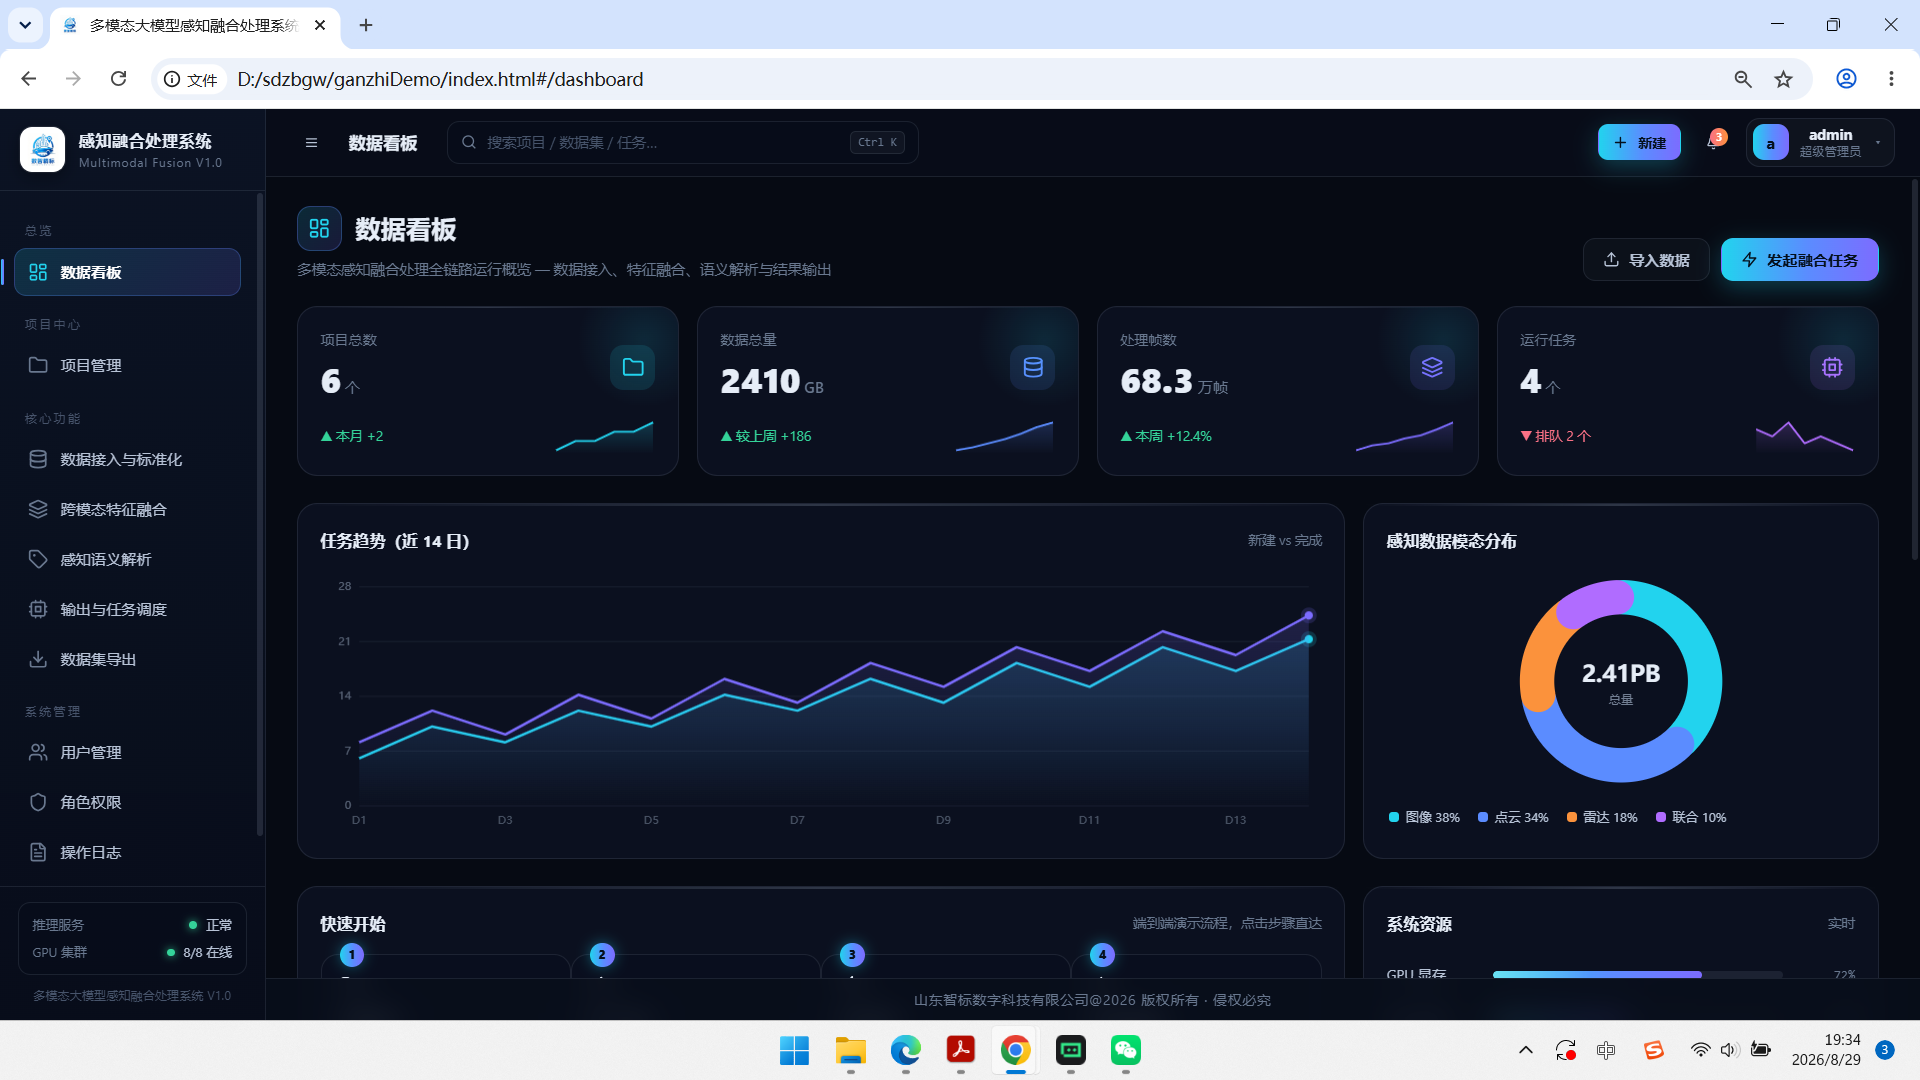
Task: Open Microsoft Edge from the taskbar
Action: [906, 1050]
